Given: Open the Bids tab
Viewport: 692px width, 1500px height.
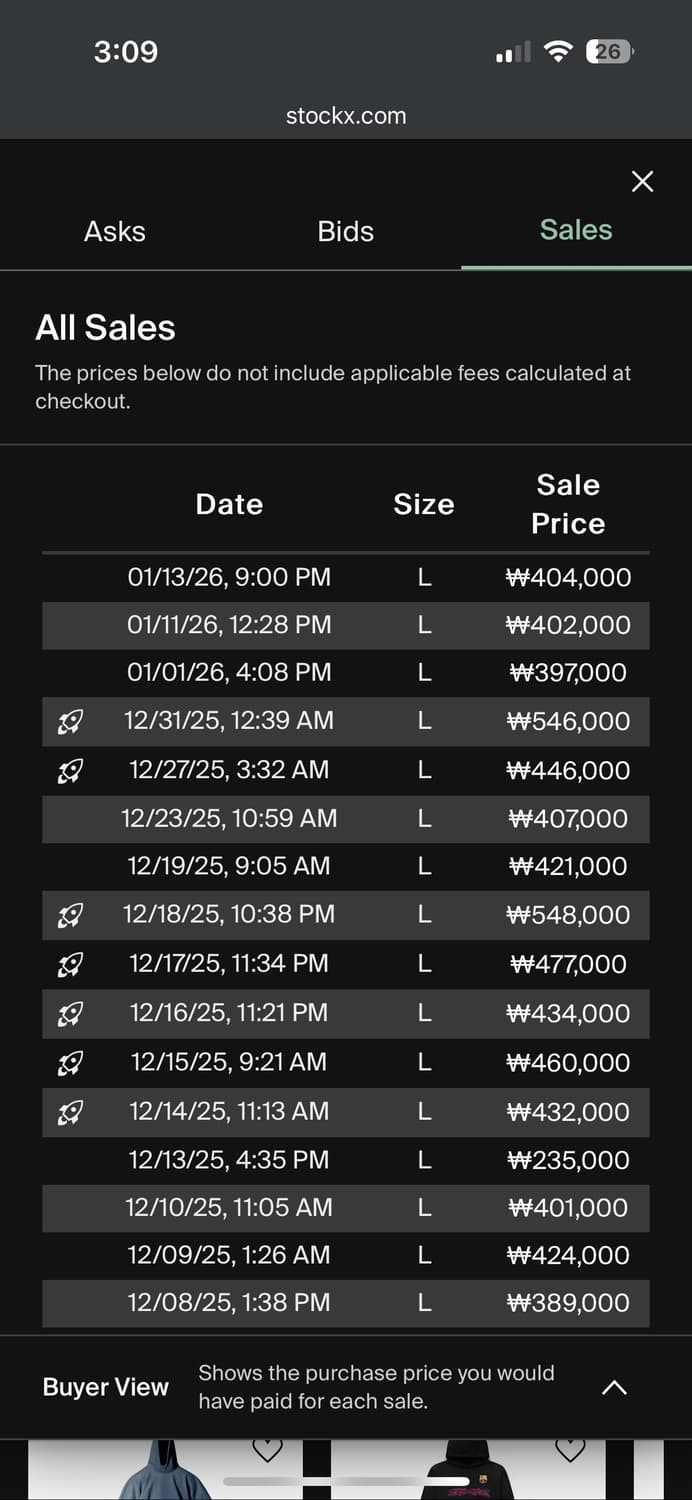Looking at the screenshot, I should (345, 231).
